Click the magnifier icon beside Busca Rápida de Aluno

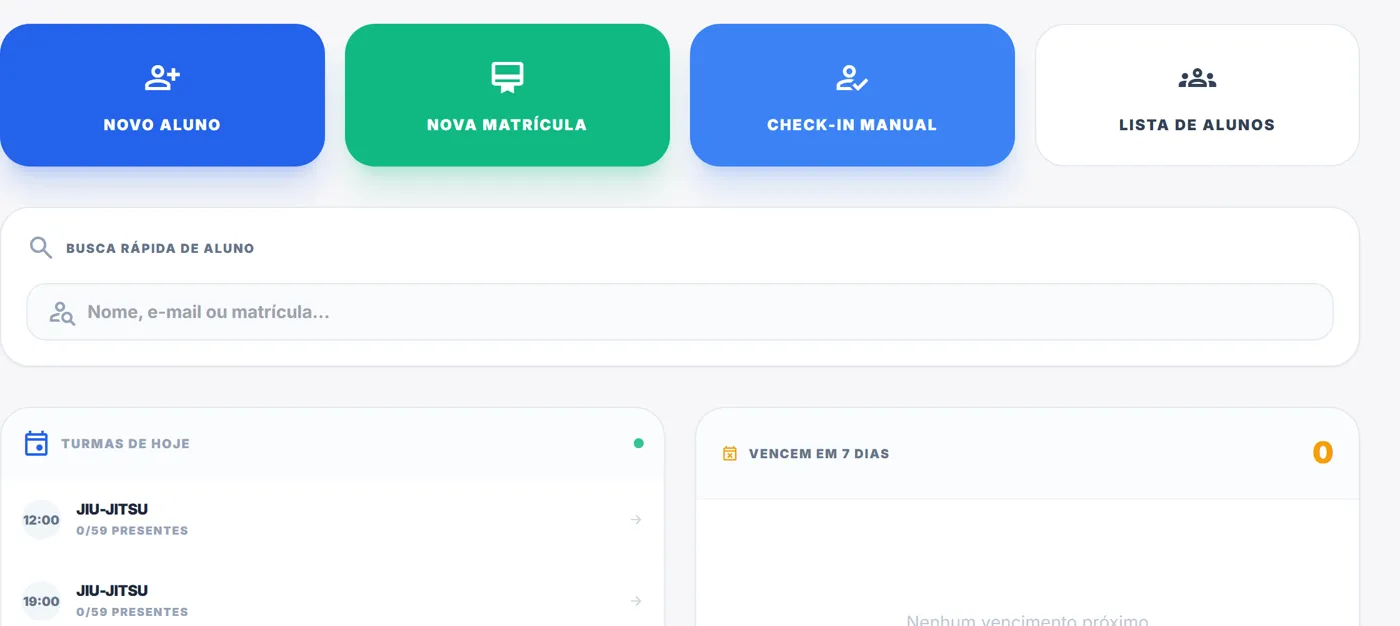click(41, 248)
